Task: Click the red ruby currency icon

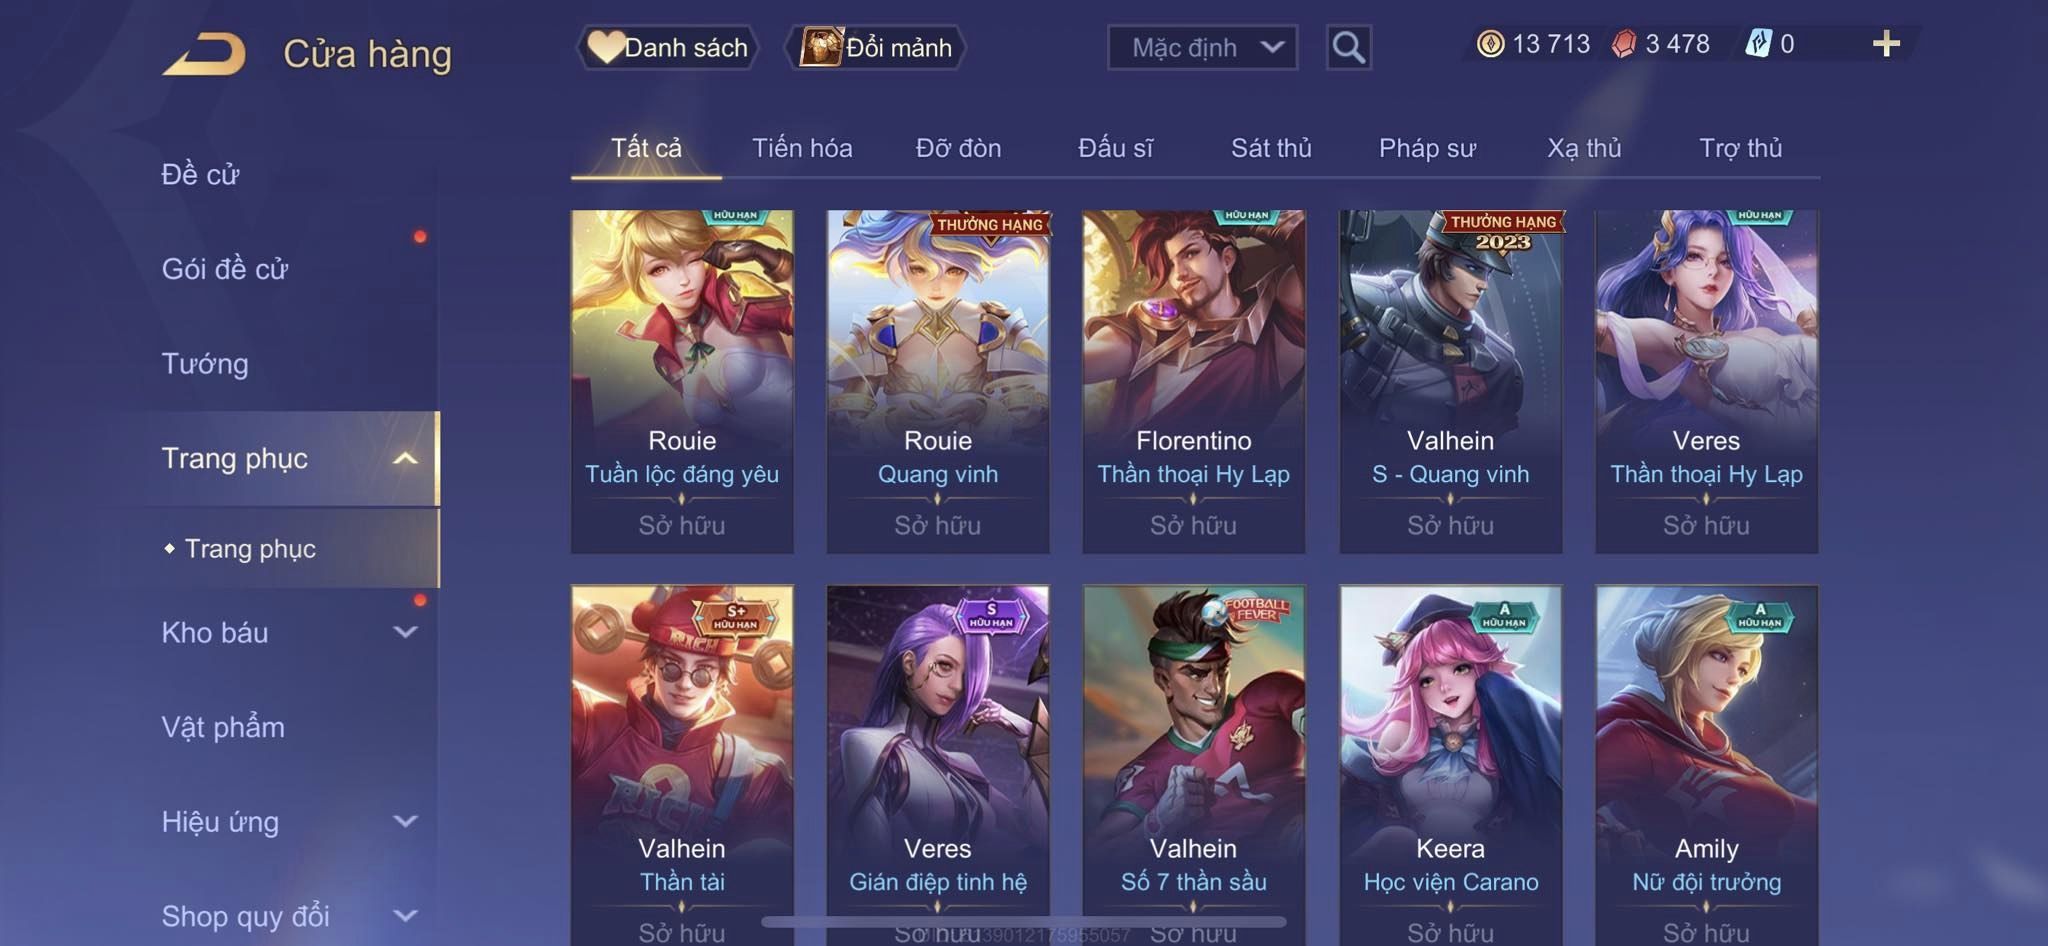Action: click(x=1624, y=44)
